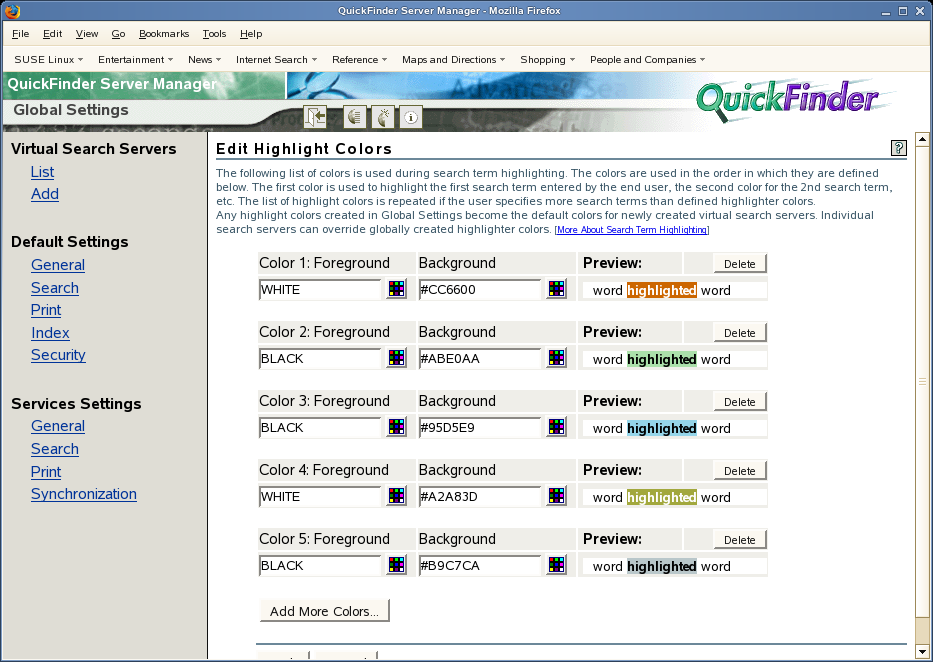Open the Tools menu
This screenshot has width=933, height=662.
pyautogui.click(x=214, y=34)
